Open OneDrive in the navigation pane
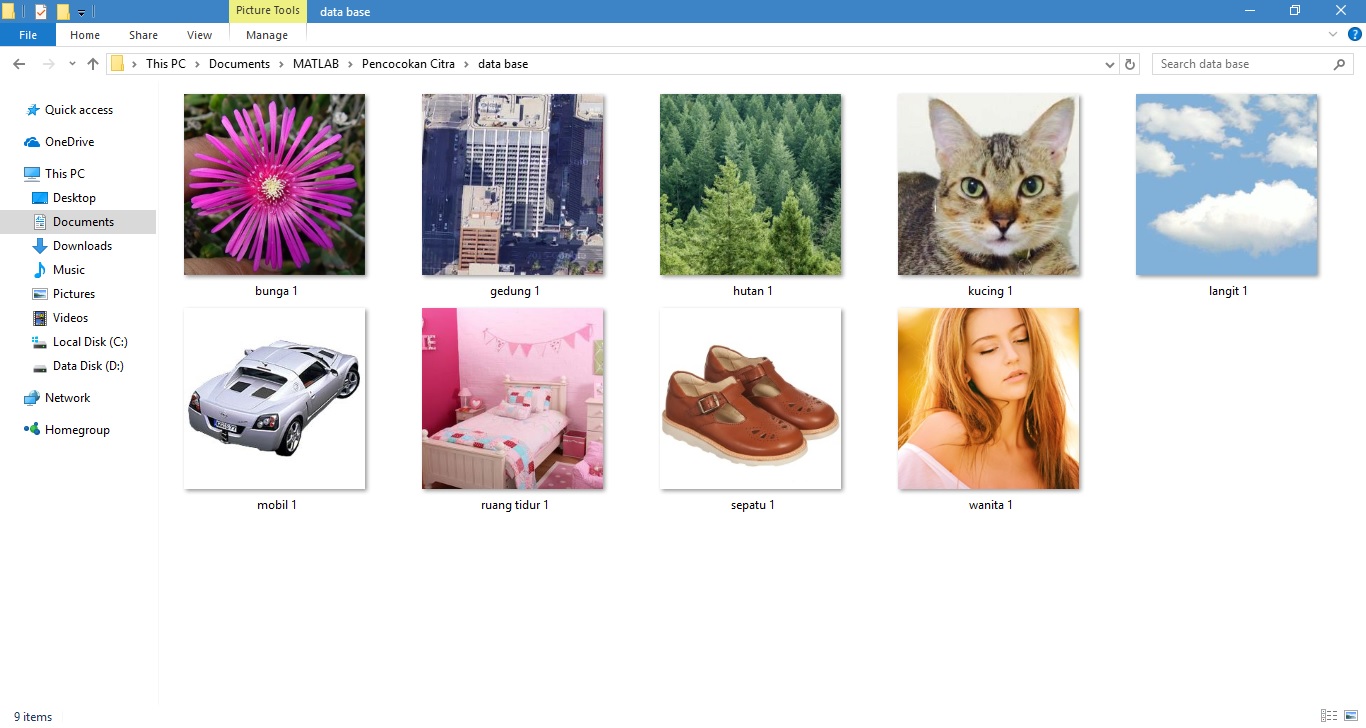Image resolution: width=1366 pixels, height=728 pixels. point(69,142)
